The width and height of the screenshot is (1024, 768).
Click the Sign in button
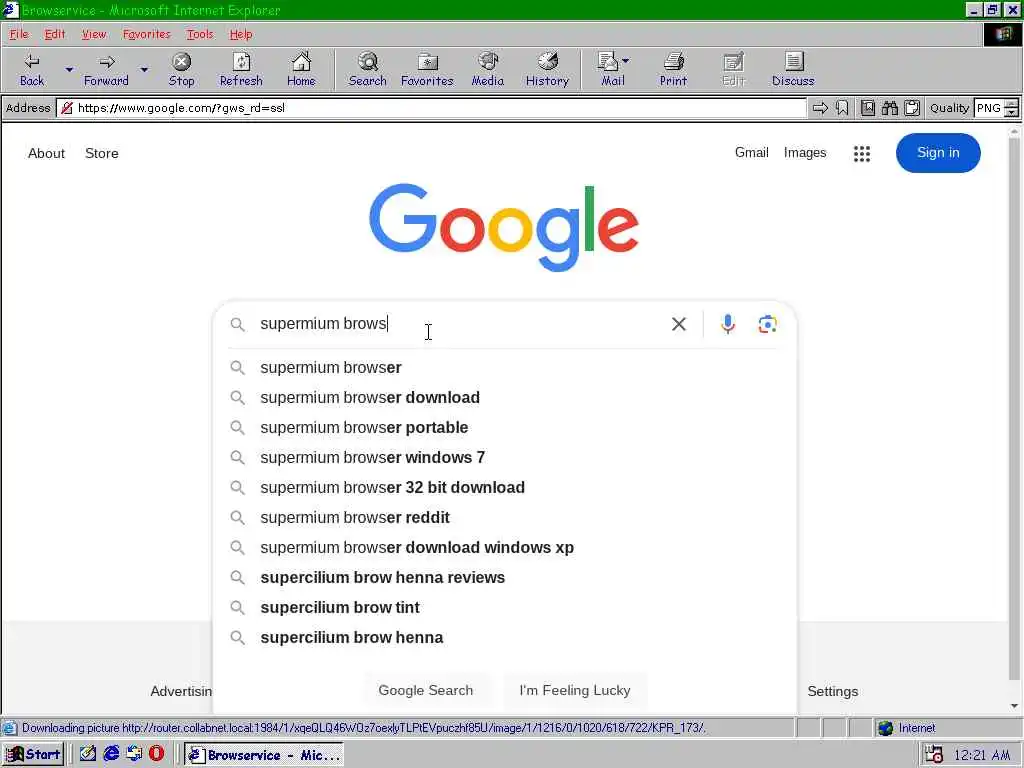pyautogui.click(x=938, y=153)
